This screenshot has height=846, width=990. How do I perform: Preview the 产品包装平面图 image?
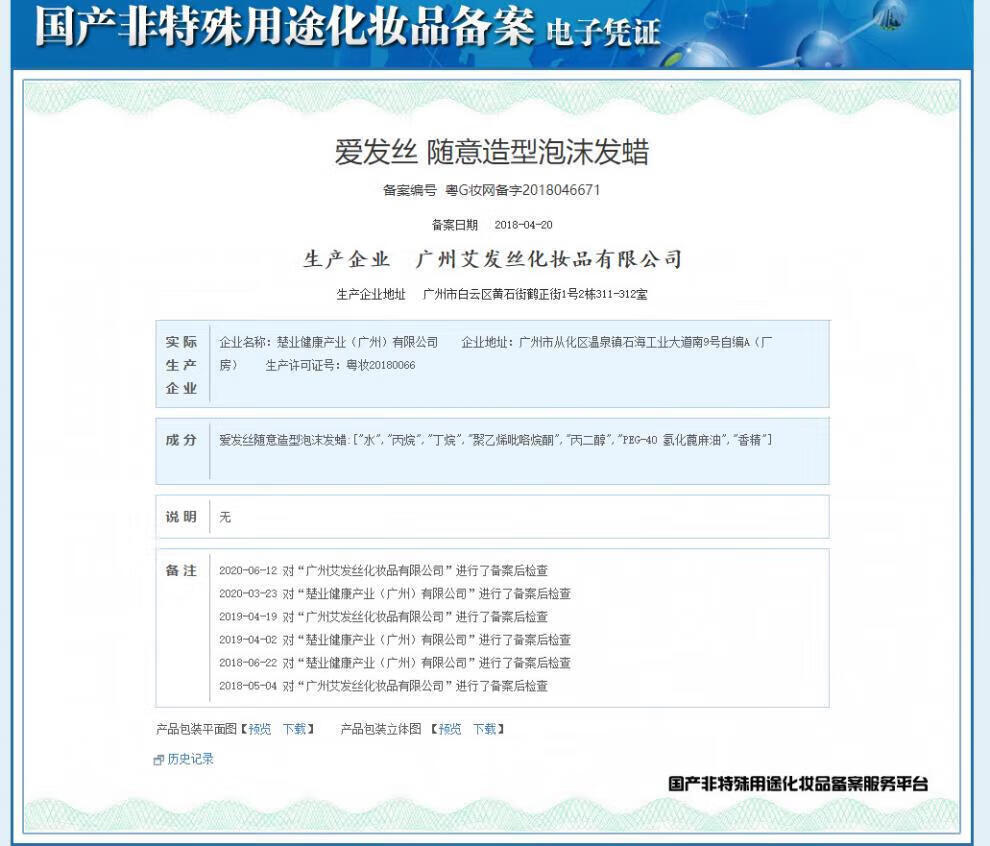pyautogui.click(x=259, y=729)
